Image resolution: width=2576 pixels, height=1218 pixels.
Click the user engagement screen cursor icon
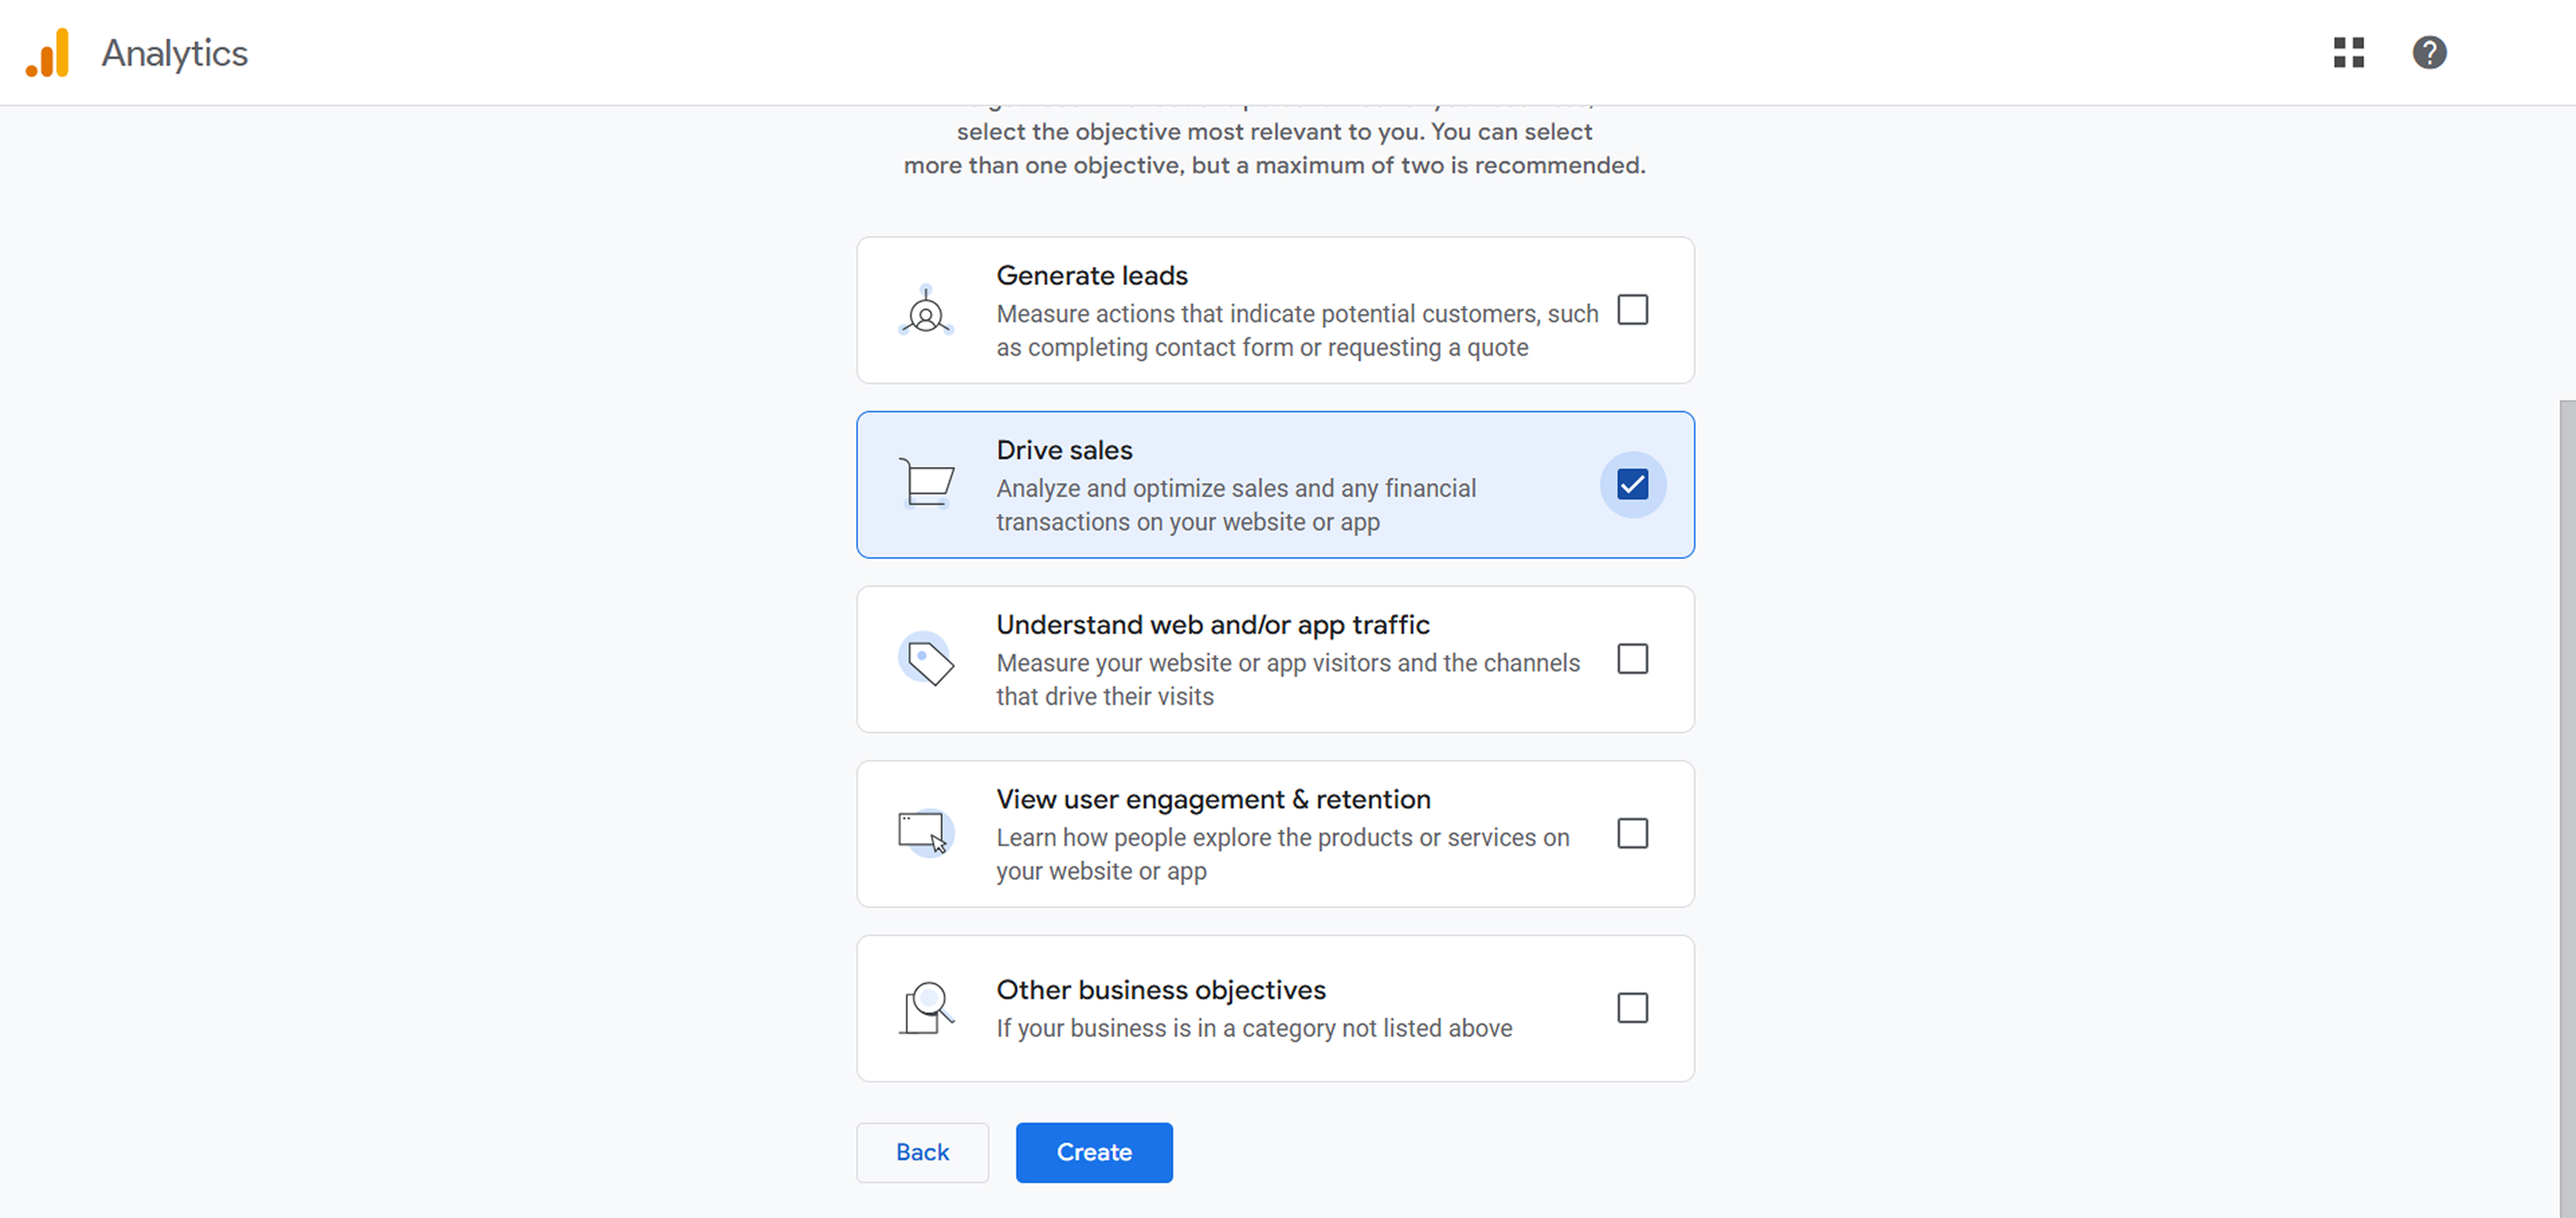[x=926, y=833]
